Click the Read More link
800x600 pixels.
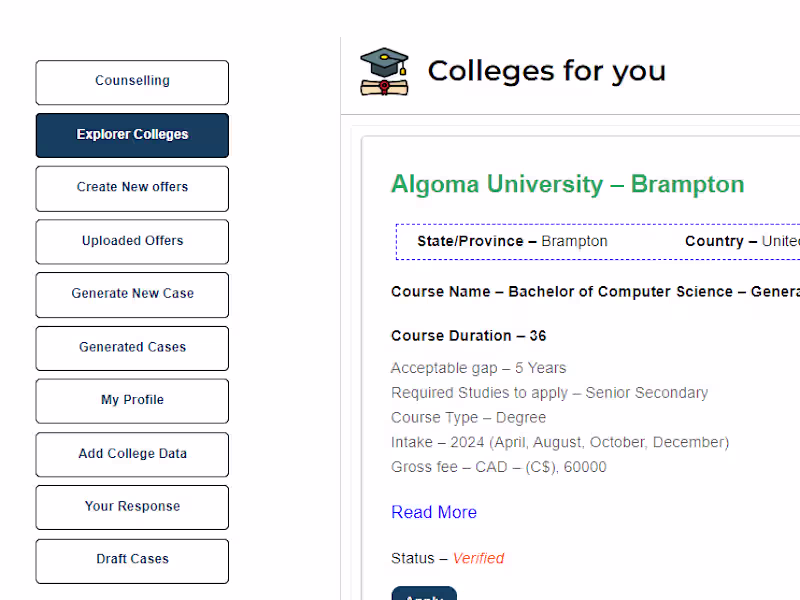(433, 512)
